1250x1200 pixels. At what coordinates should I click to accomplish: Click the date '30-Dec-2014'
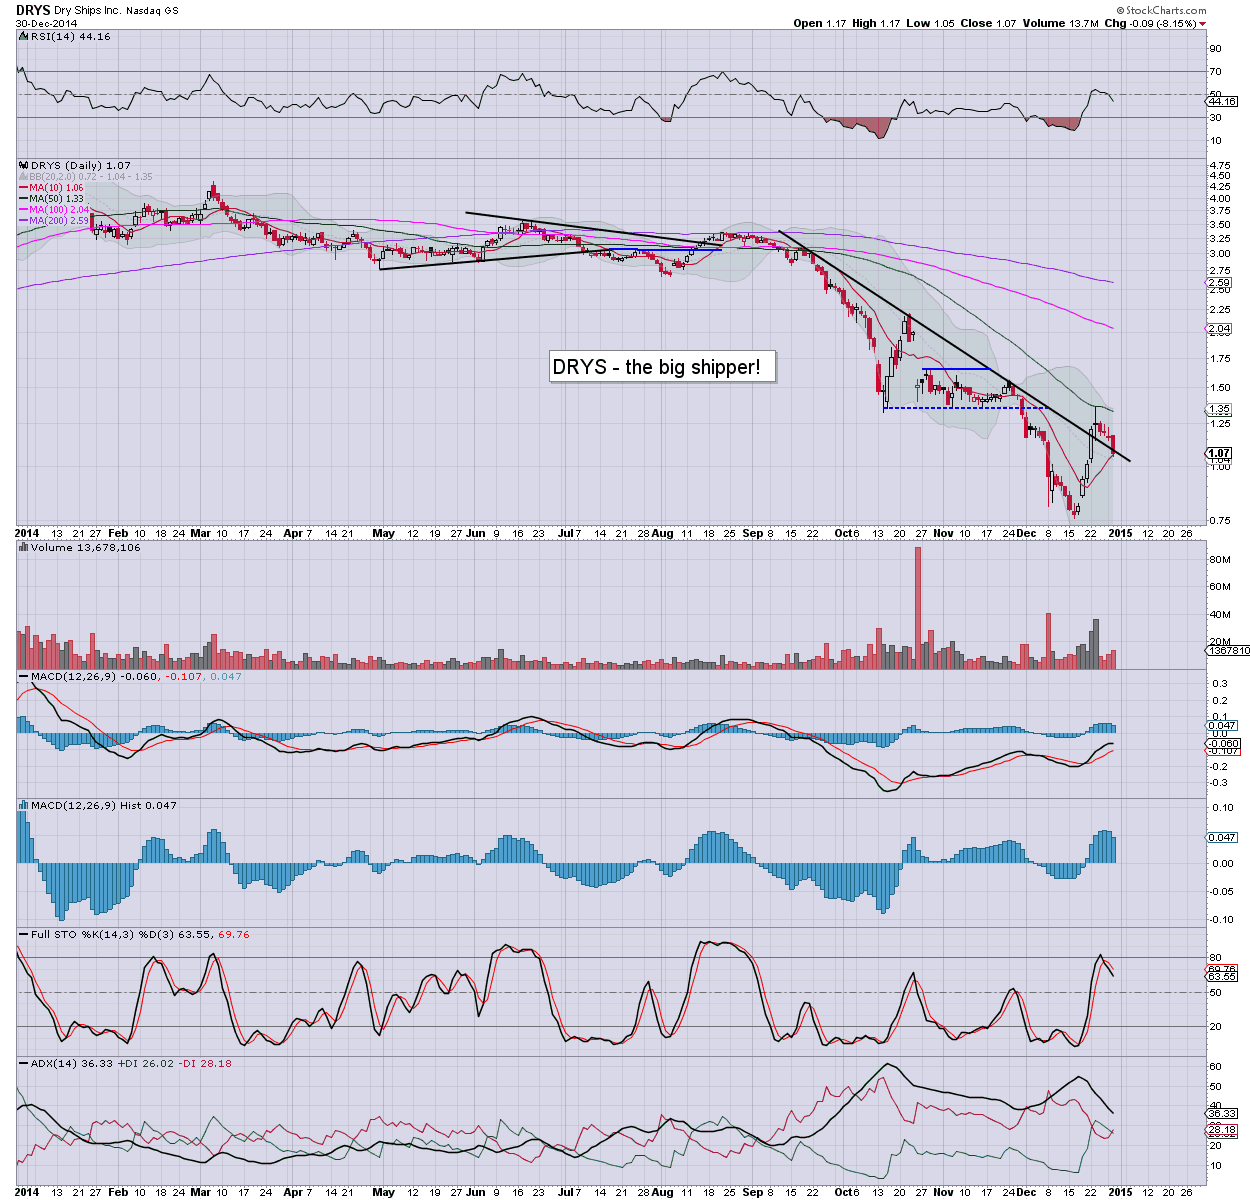pos(46,23)
